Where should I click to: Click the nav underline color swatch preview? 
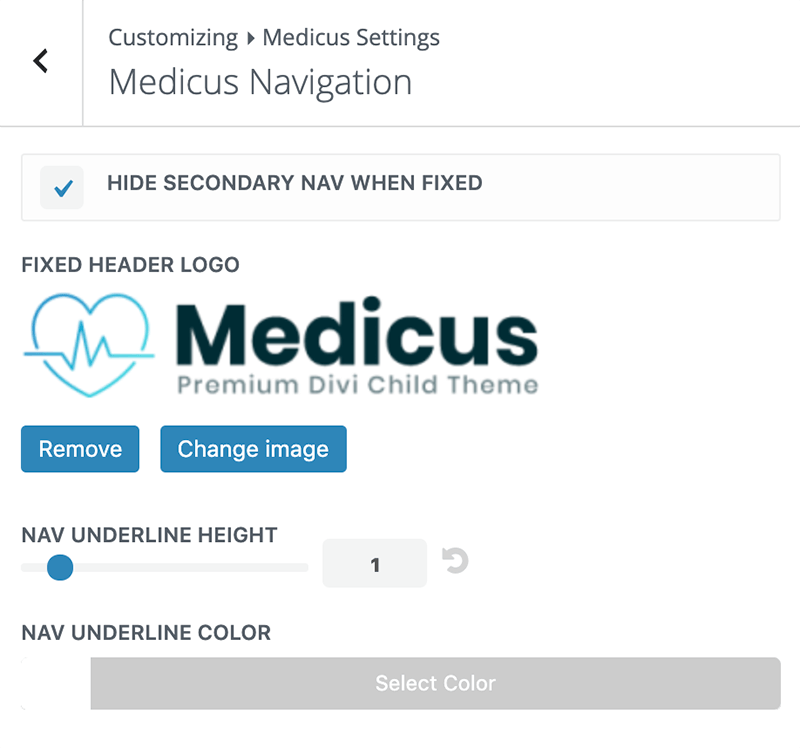pyautogui.click(x=55, y=684)
